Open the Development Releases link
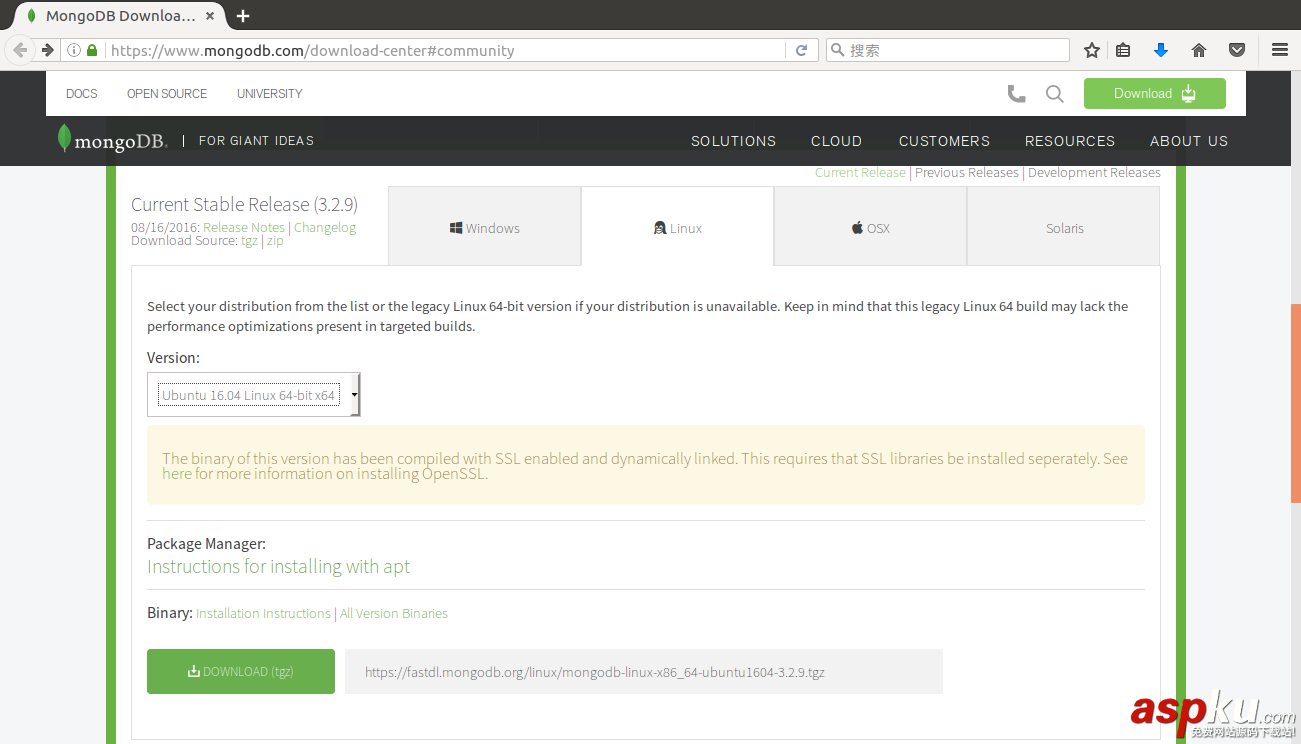Viewport: 1301px width, 744px height. [x=1094, y=172]
